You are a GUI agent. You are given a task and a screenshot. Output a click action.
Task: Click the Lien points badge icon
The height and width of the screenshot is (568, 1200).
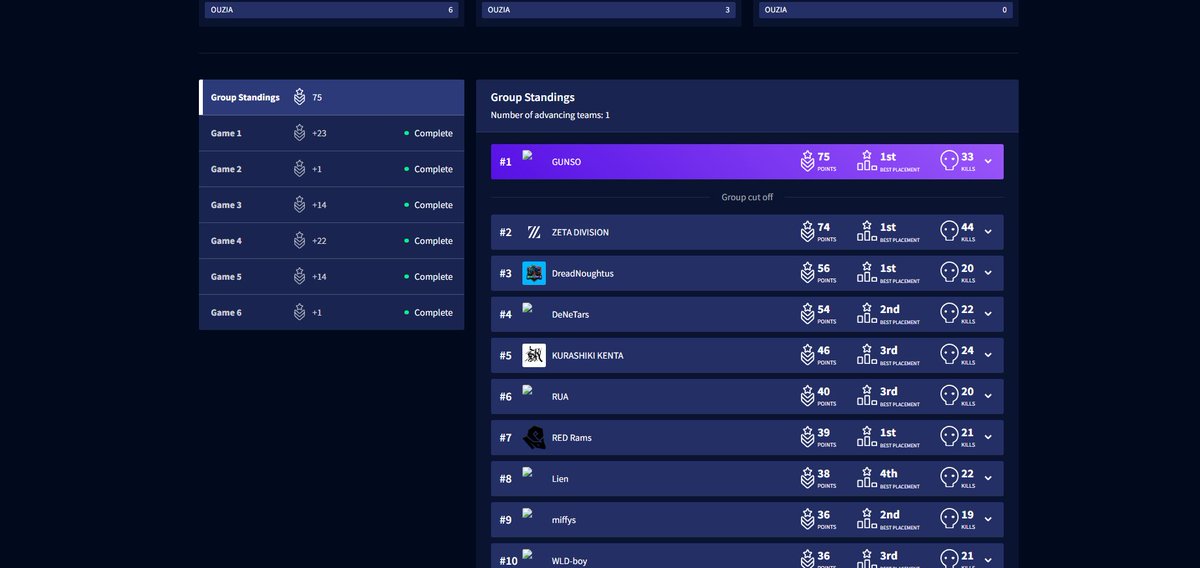point(807,478)
